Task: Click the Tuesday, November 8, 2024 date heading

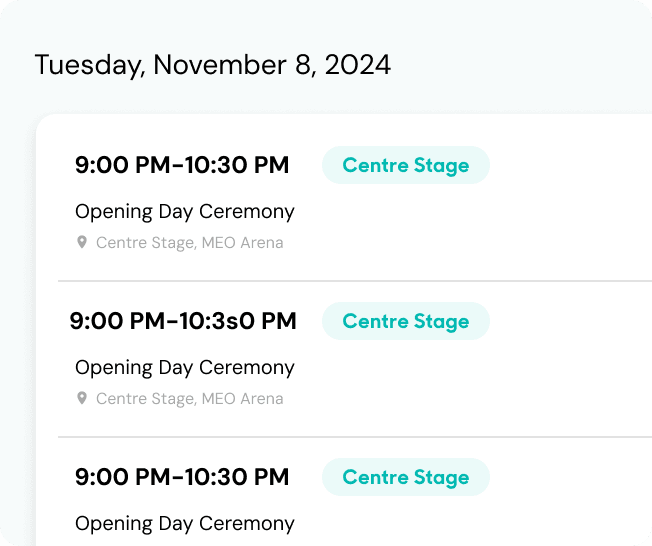Action: 213,65
